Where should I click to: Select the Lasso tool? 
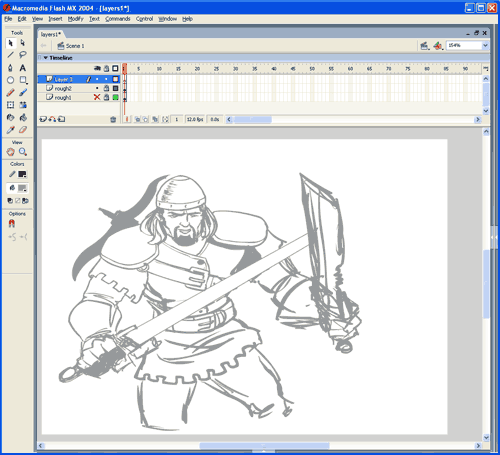[x=23, y=55]
